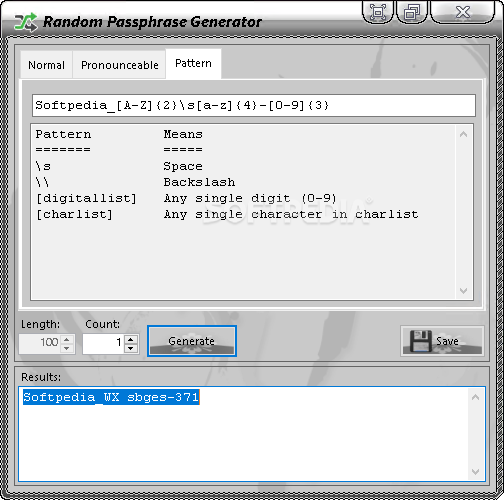Image resolution: width=504 pixels, height=500 pixels.
Task: Click the [charlist] help row
Action: pyautogui.click(x=227, y=214)
